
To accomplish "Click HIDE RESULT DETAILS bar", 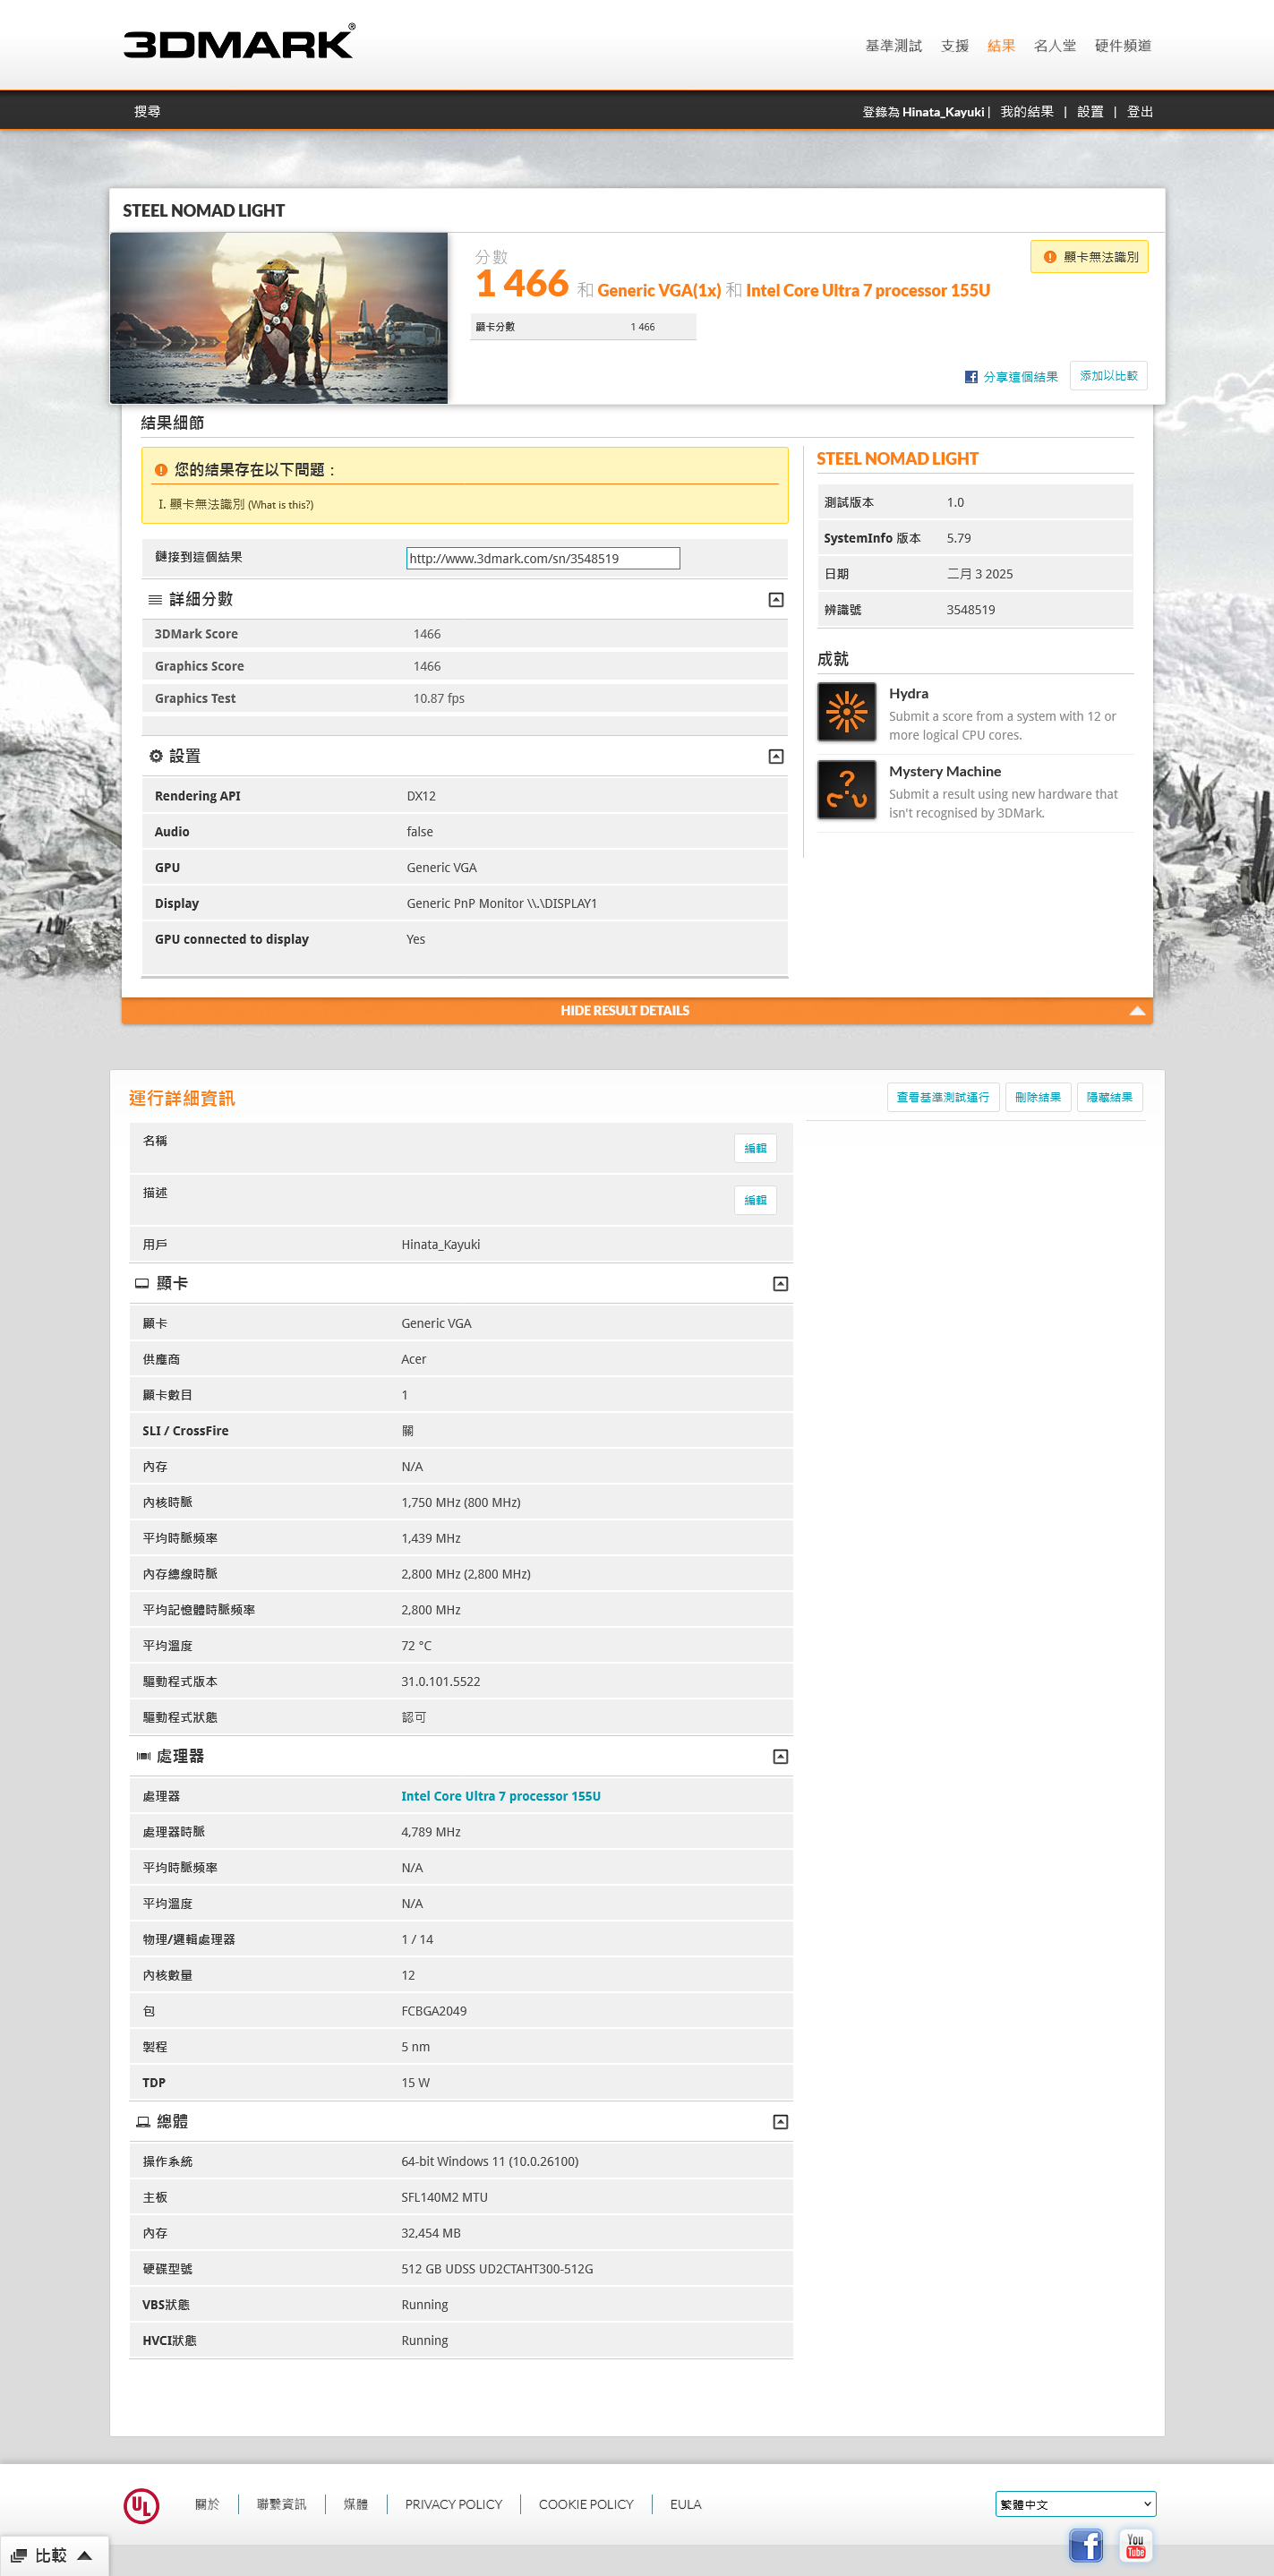I will [x=637, y=1010].
